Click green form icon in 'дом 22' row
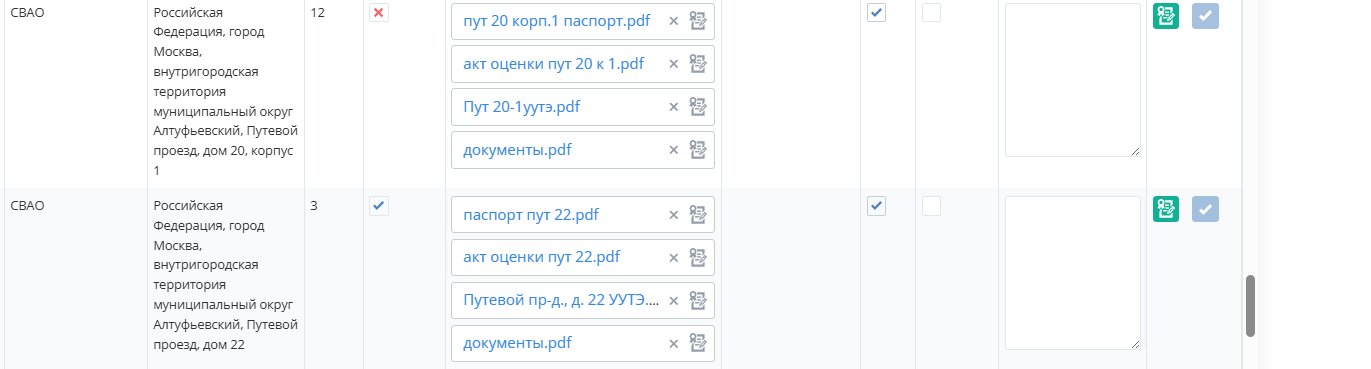The image size is (1371, 369). (1166, 209)
